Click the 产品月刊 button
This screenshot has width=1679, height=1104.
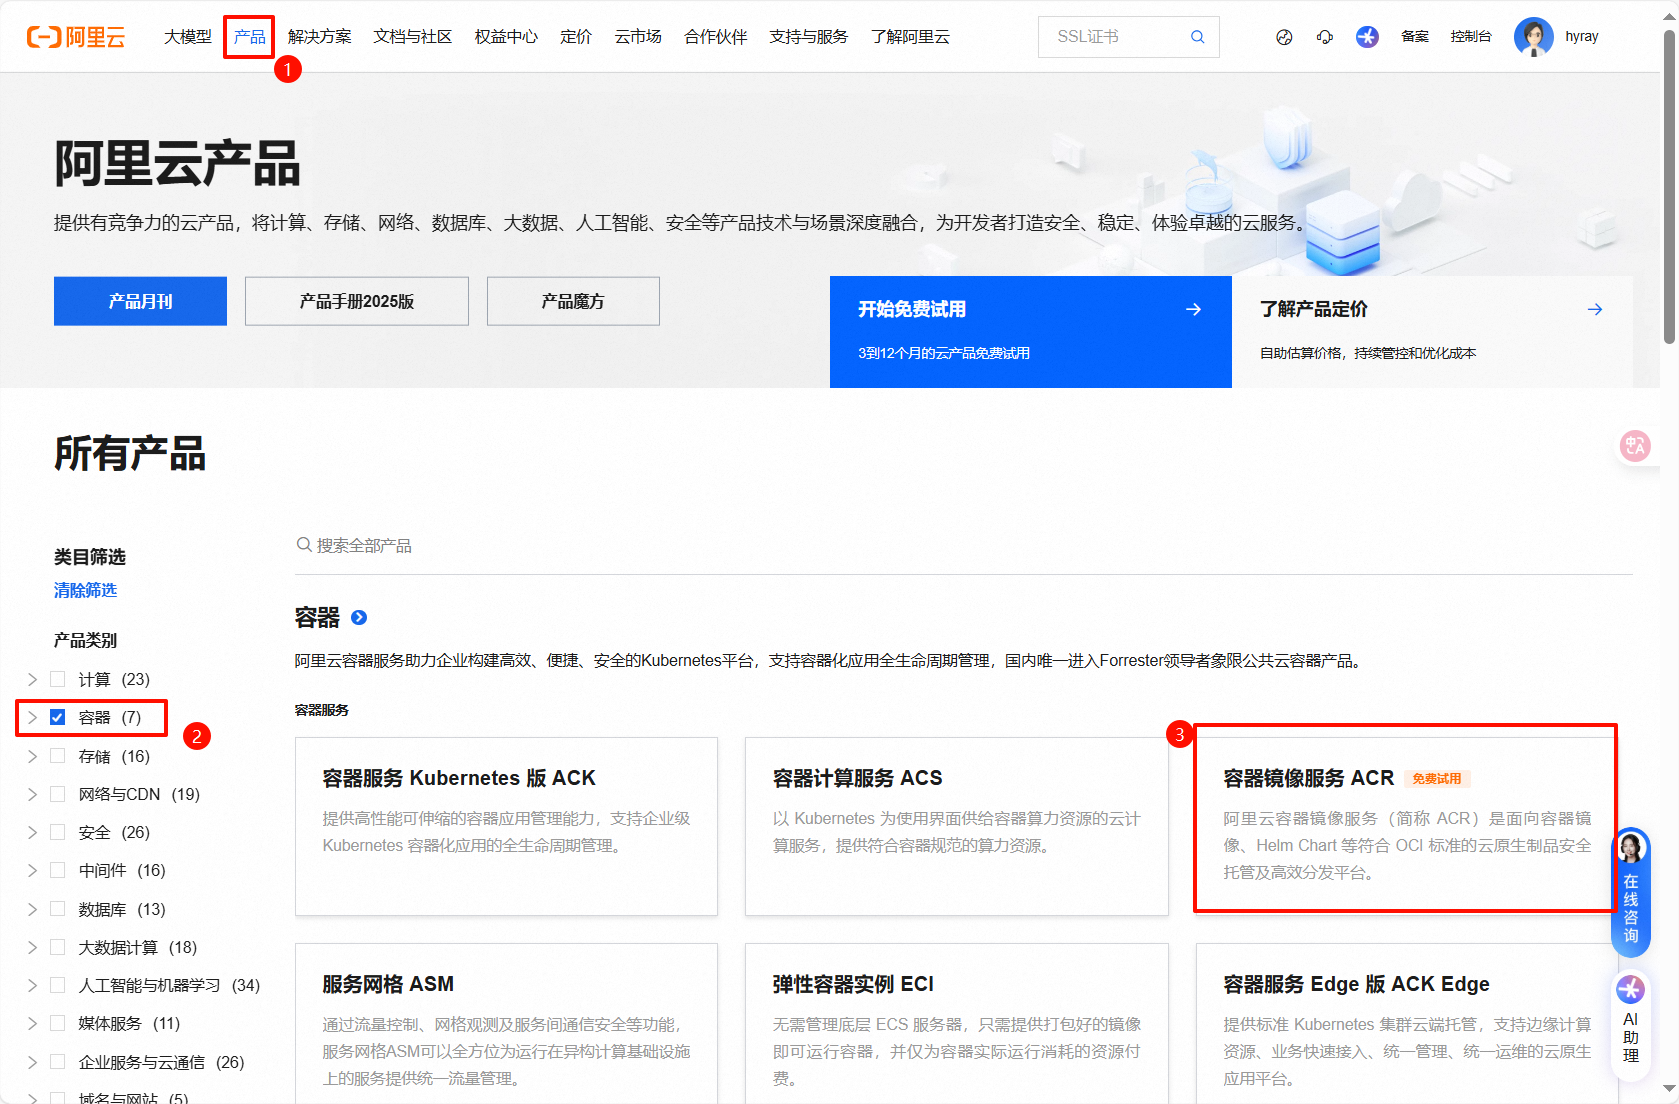coord(140,301)
